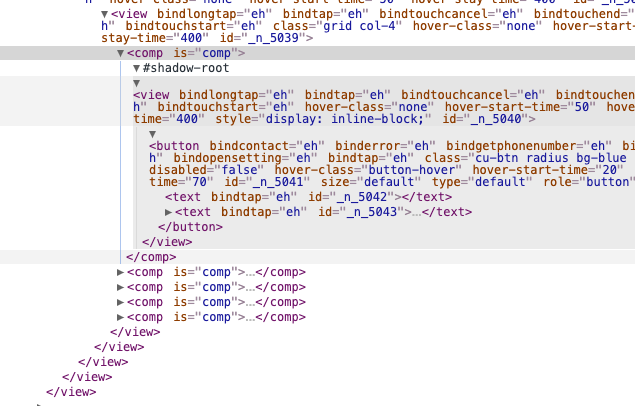Expand the last collapsed comp node
This screenshot has height=406, width=635.
tap(120, 317)
